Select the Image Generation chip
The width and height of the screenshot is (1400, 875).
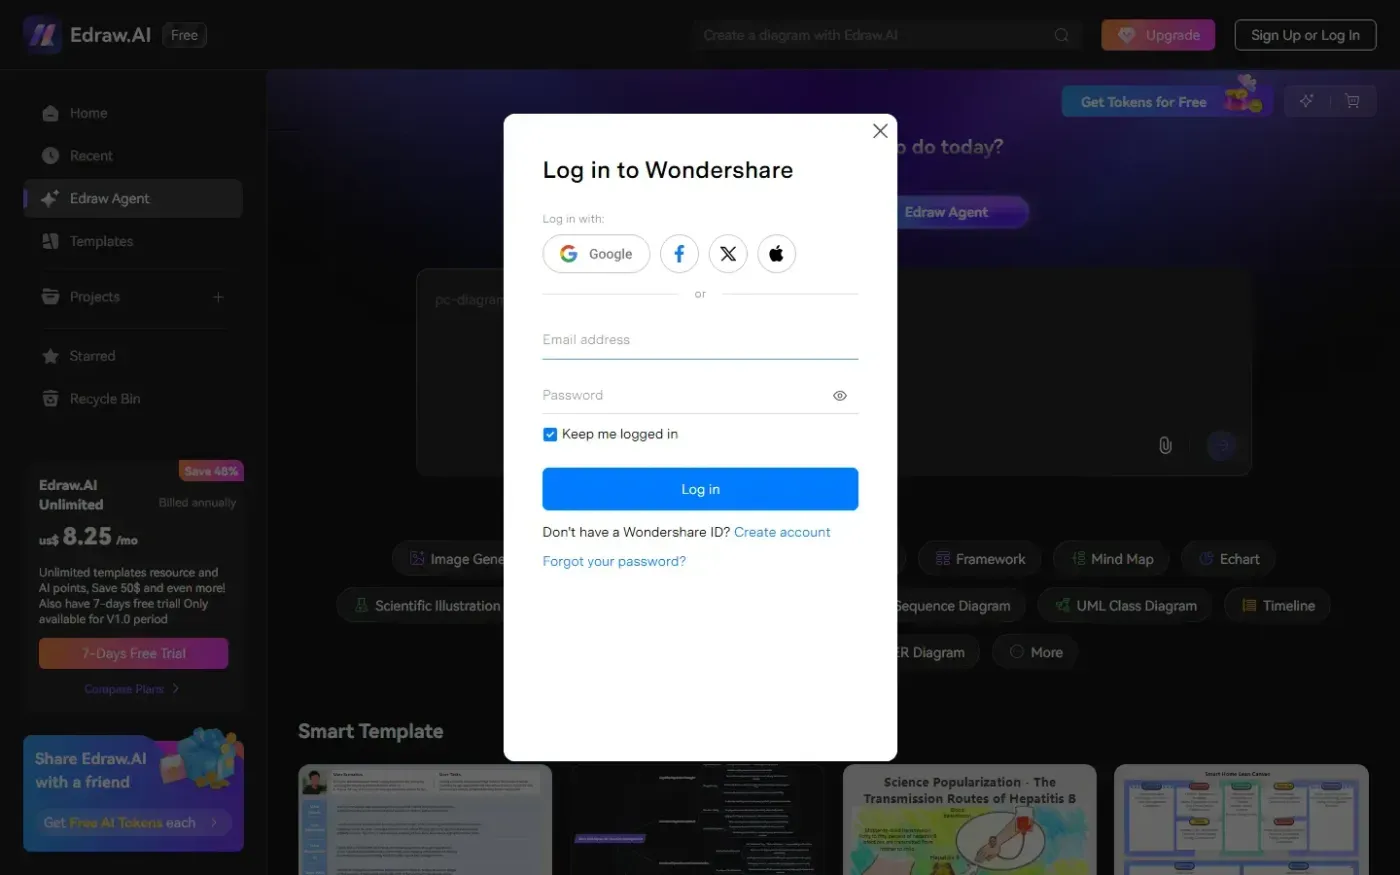(x=448, y=559)
